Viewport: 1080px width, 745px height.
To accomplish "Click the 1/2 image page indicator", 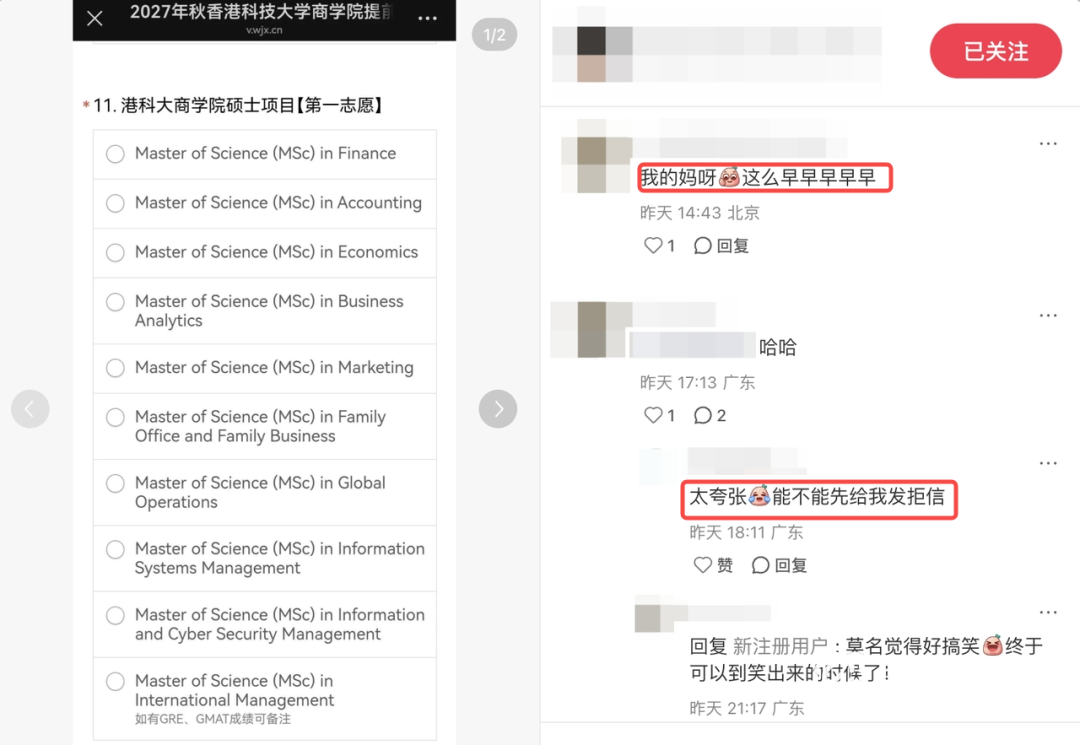I will 495,36.
